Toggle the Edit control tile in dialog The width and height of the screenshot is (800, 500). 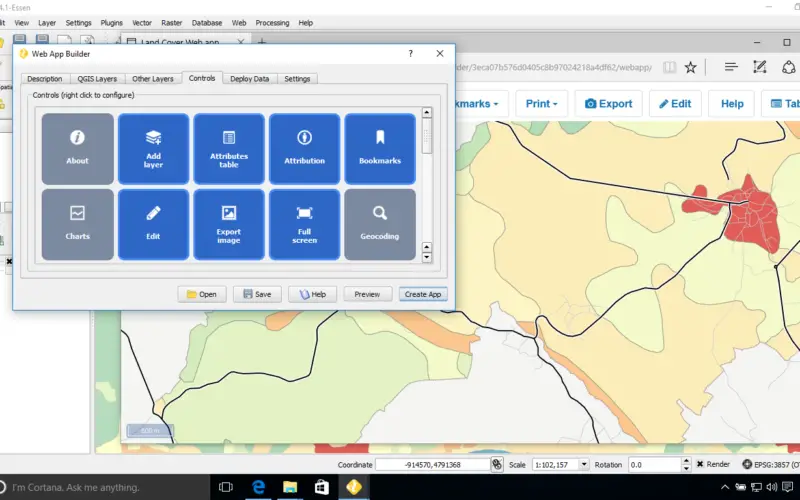click(153, 224)
